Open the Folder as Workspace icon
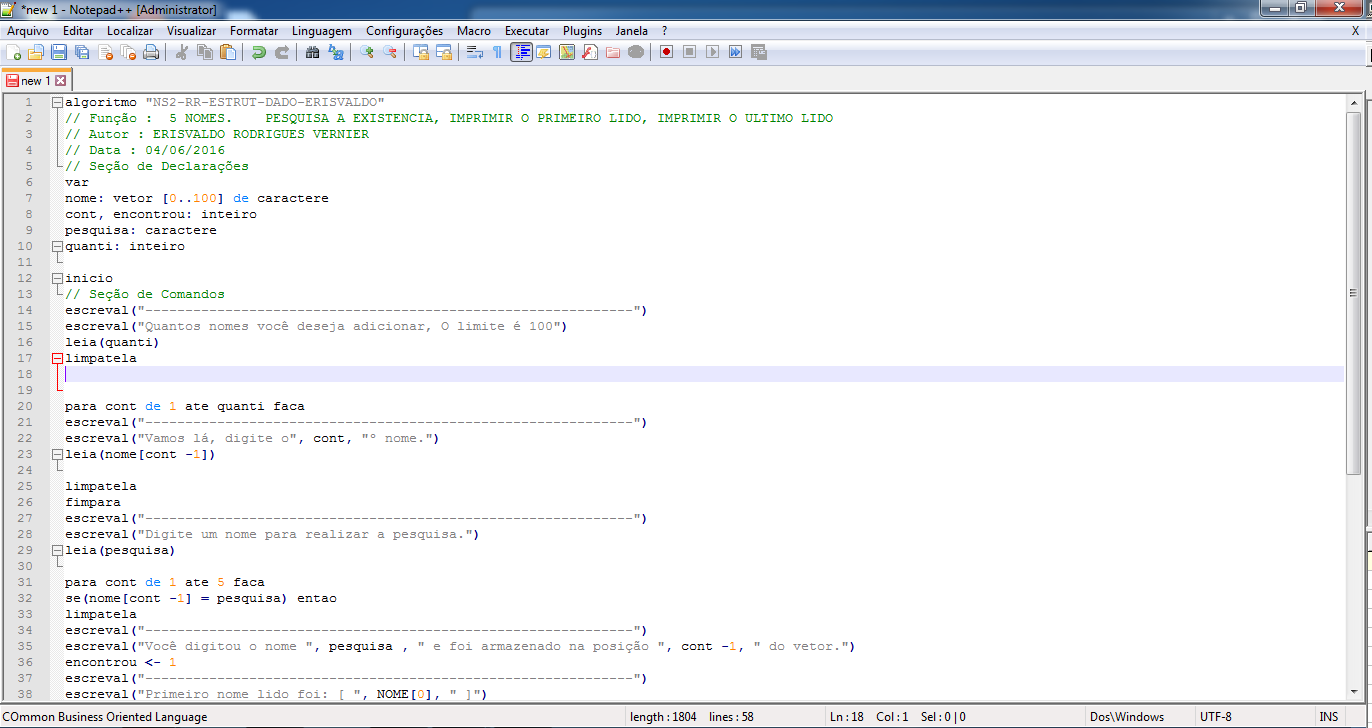This screenshot has height=728, width=1372. [612, 52]
